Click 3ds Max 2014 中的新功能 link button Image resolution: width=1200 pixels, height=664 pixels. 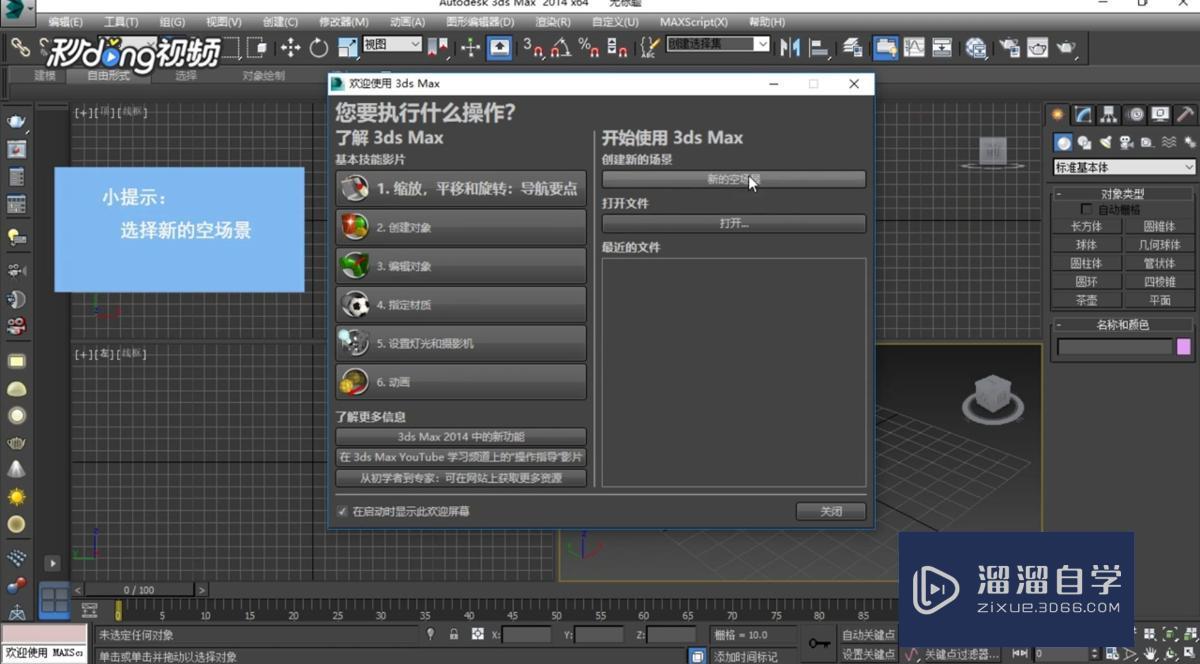tap(461, 437)
